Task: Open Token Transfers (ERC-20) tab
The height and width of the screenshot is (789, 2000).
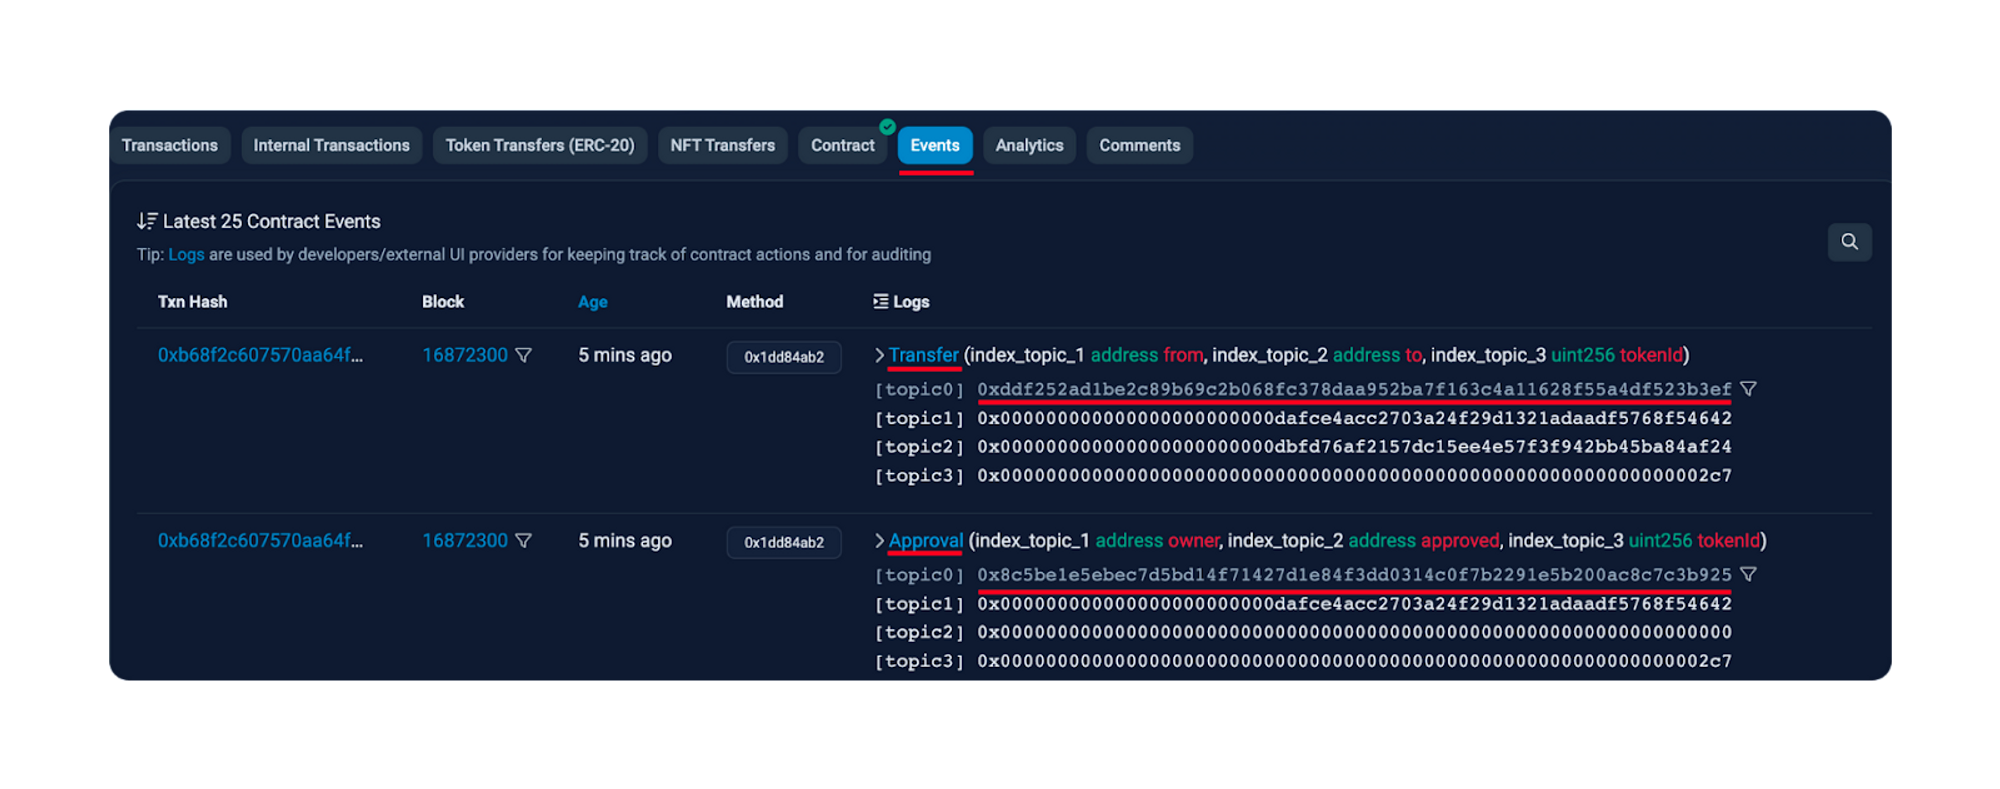Action: click(x=540, y=146)
